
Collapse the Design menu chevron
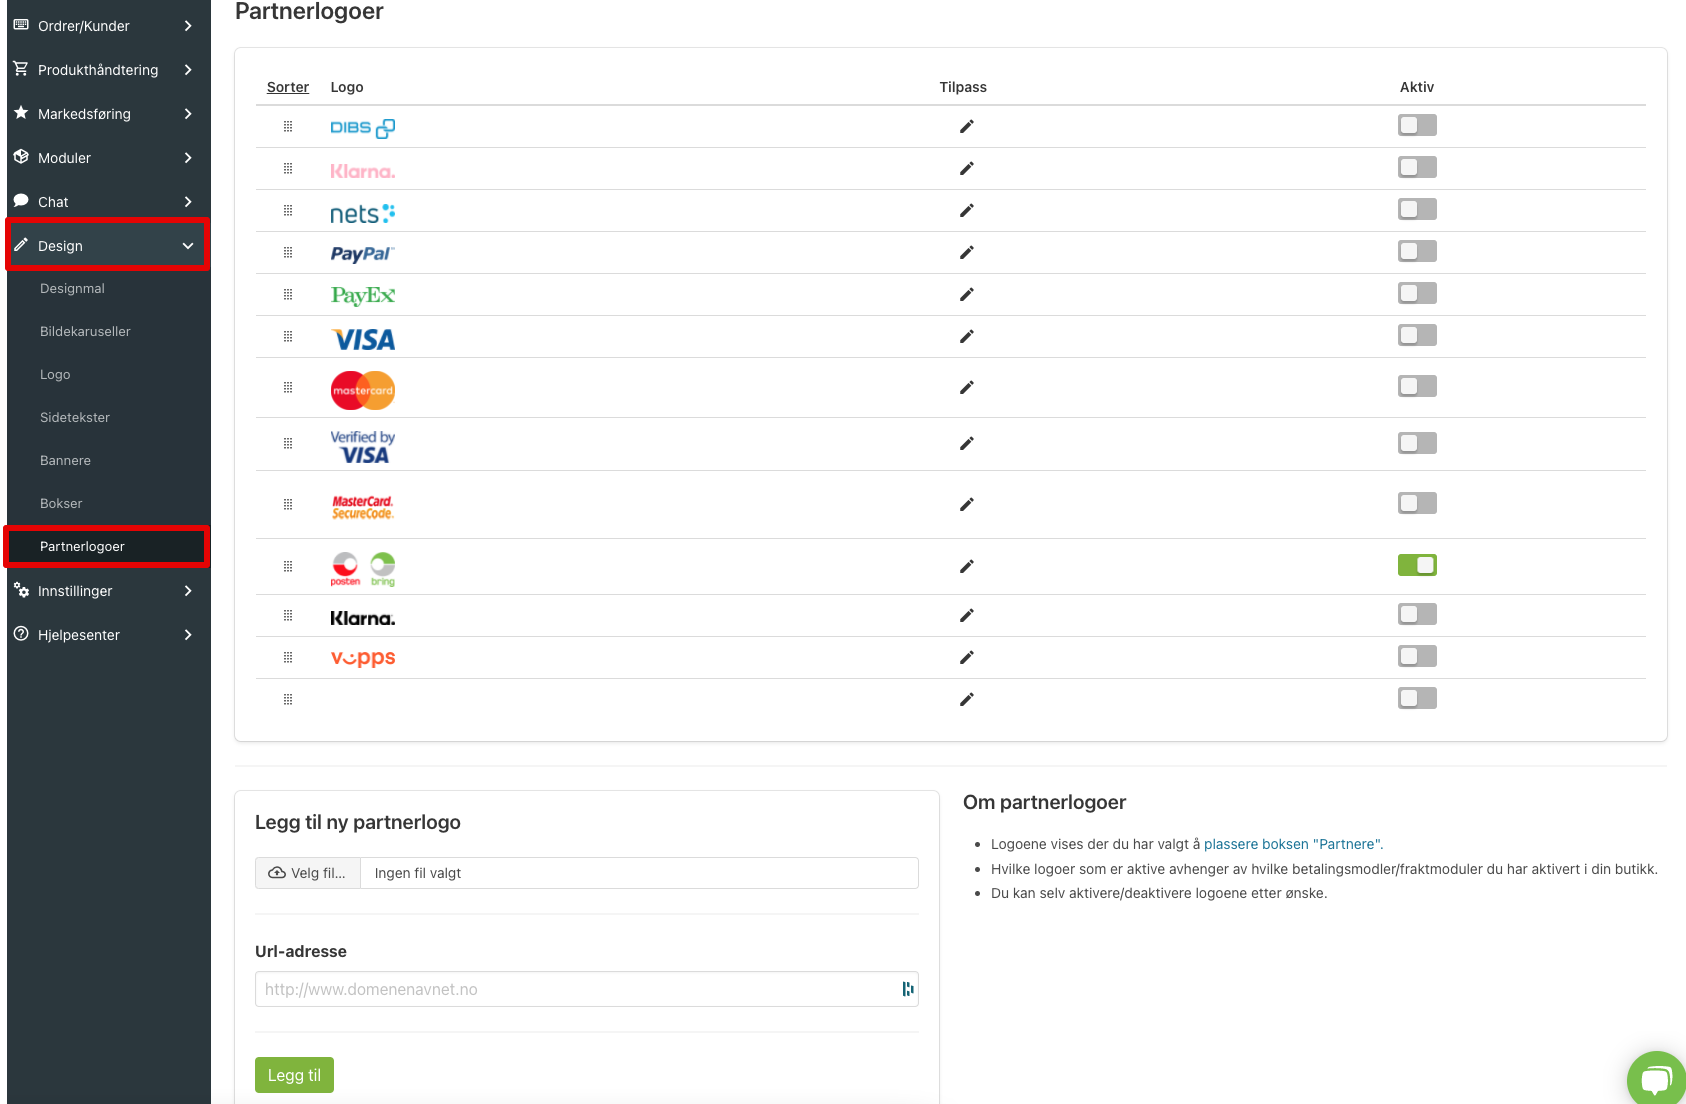pyautogui.click(x=188, y=246)
